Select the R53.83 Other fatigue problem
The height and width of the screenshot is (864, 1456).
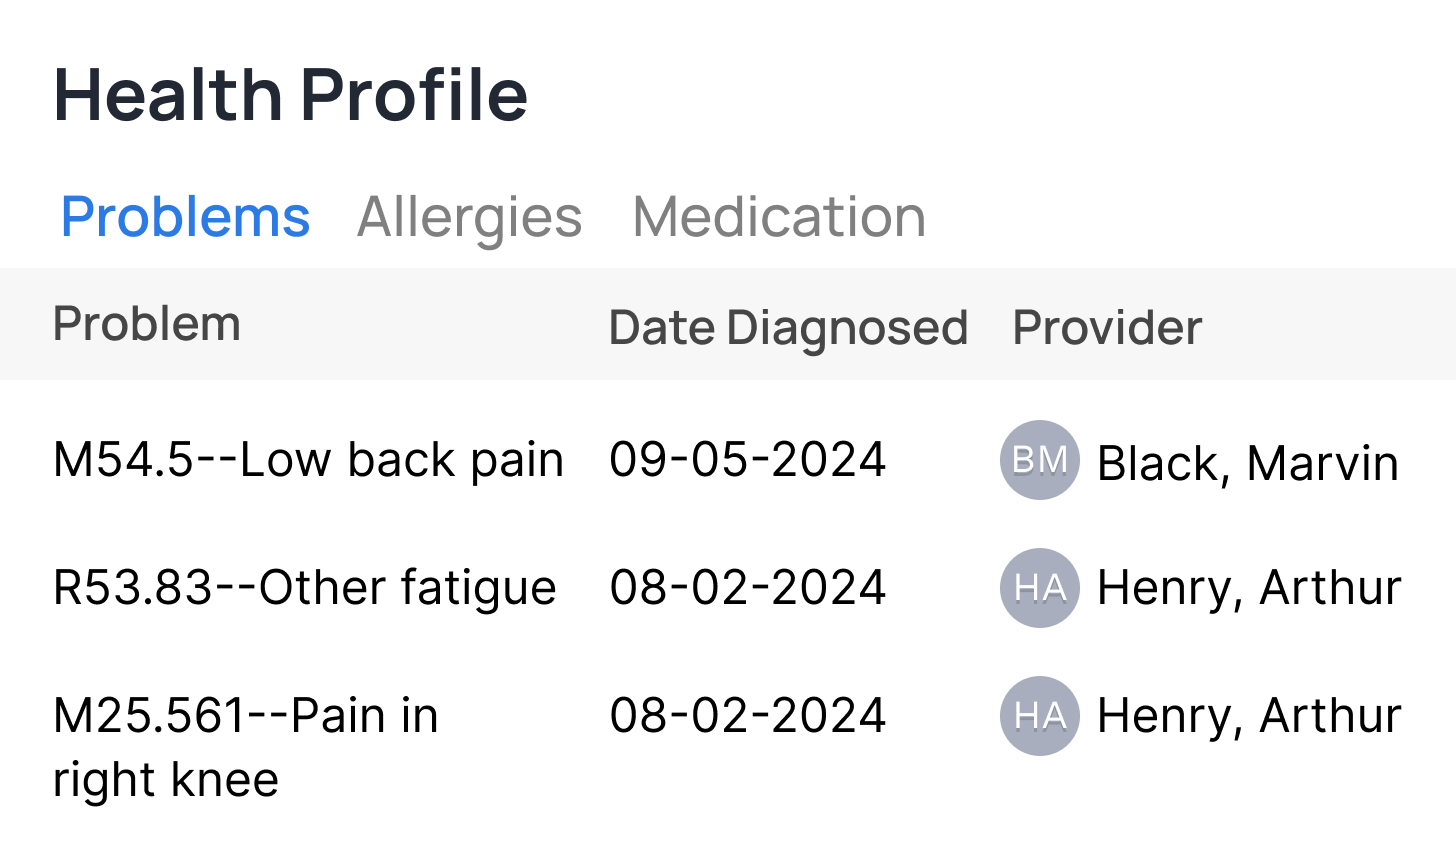(304, 588)
